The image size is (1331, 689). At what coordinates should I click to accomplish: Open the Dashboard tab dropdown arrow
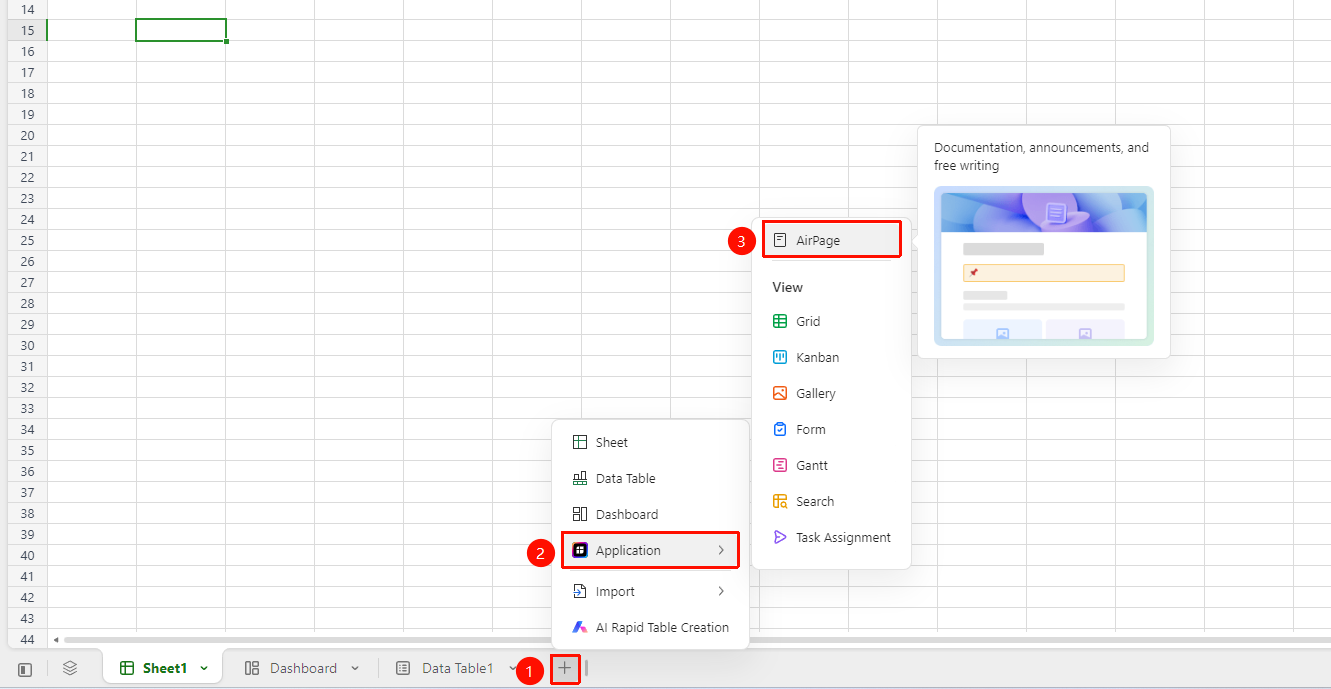(354, 668)
